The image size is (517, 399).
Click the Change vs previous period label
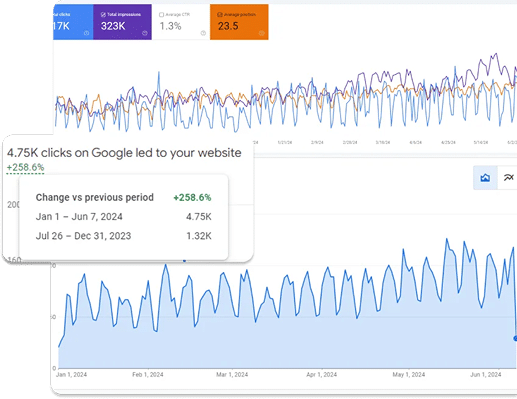coord(95,197)
